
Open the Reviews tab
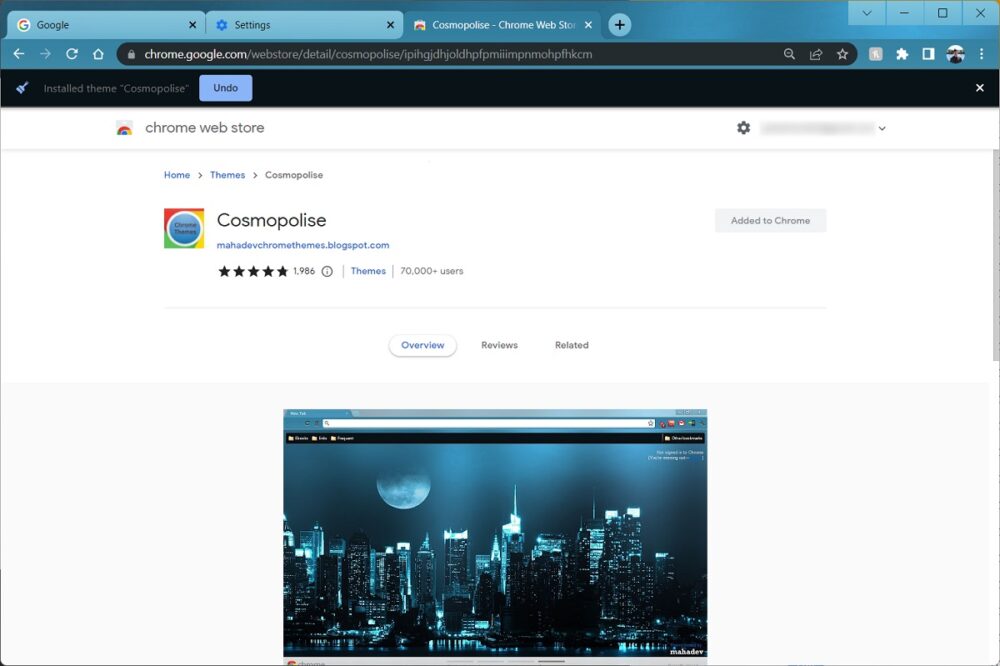point(499,345)
